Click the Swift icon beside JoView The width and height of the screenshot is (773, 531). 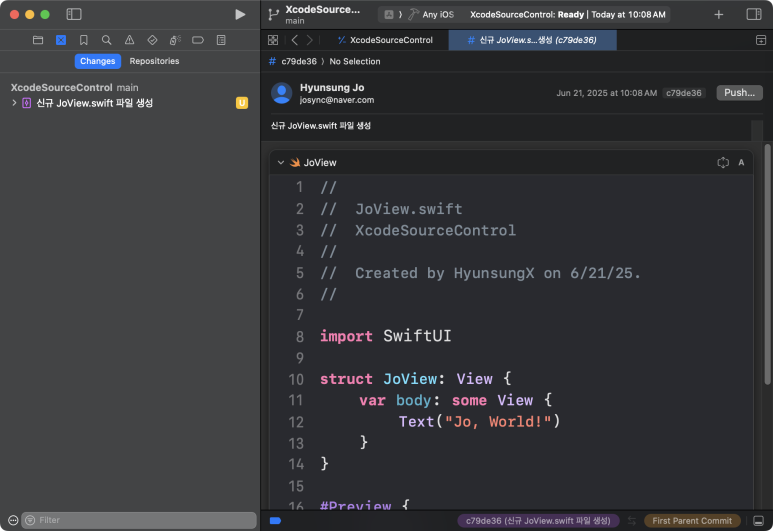(x=295, y=162)
